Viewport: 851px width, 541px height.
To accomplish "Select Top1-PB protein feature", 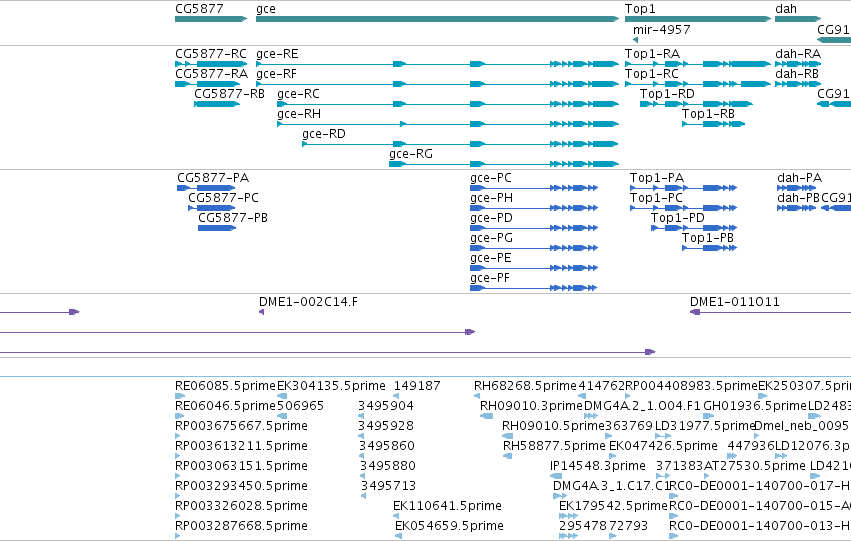I will pyautogui.click(x=709, y=248).
